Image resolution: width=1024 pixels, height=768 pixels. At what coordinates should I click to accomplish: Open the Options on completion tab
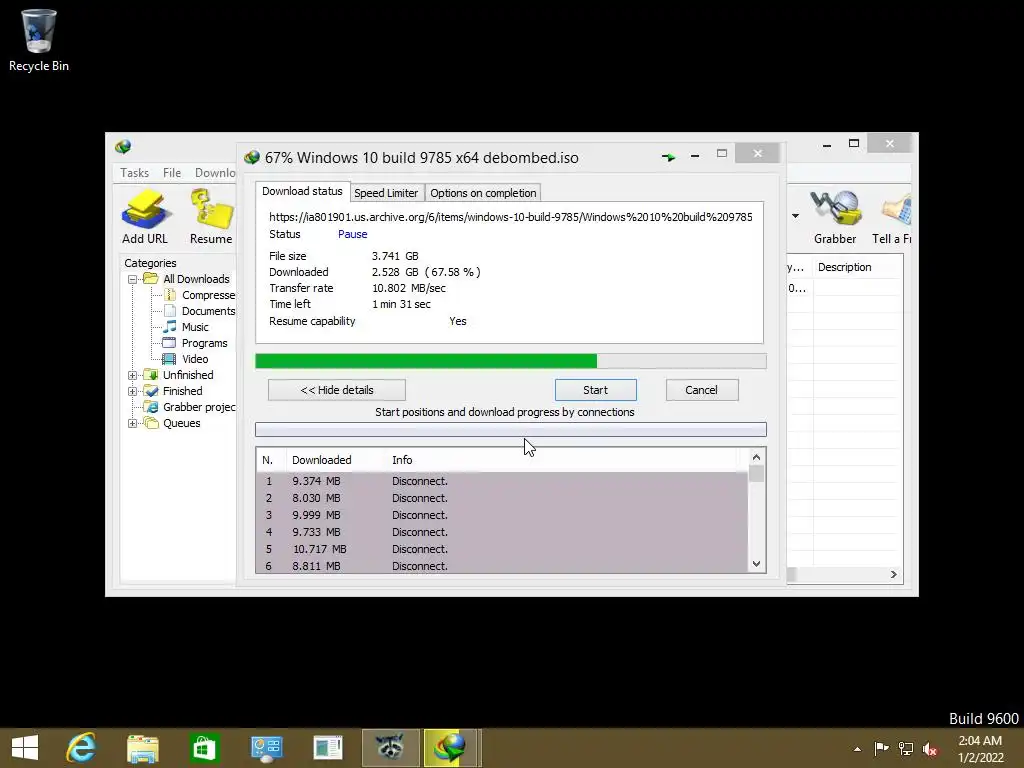[x=483, y=193]
